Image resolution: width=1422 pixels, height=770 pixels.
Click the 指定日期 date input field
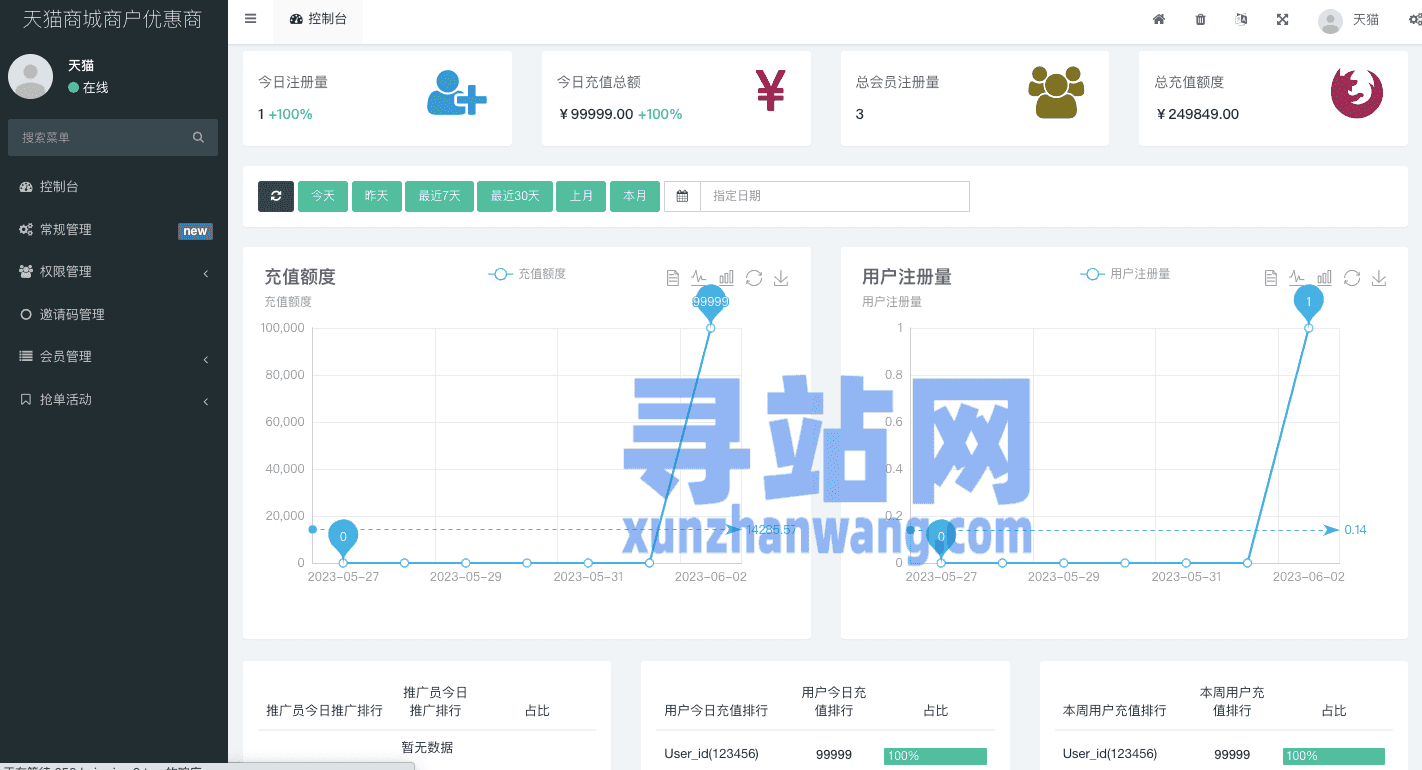[x=834, y=196]
